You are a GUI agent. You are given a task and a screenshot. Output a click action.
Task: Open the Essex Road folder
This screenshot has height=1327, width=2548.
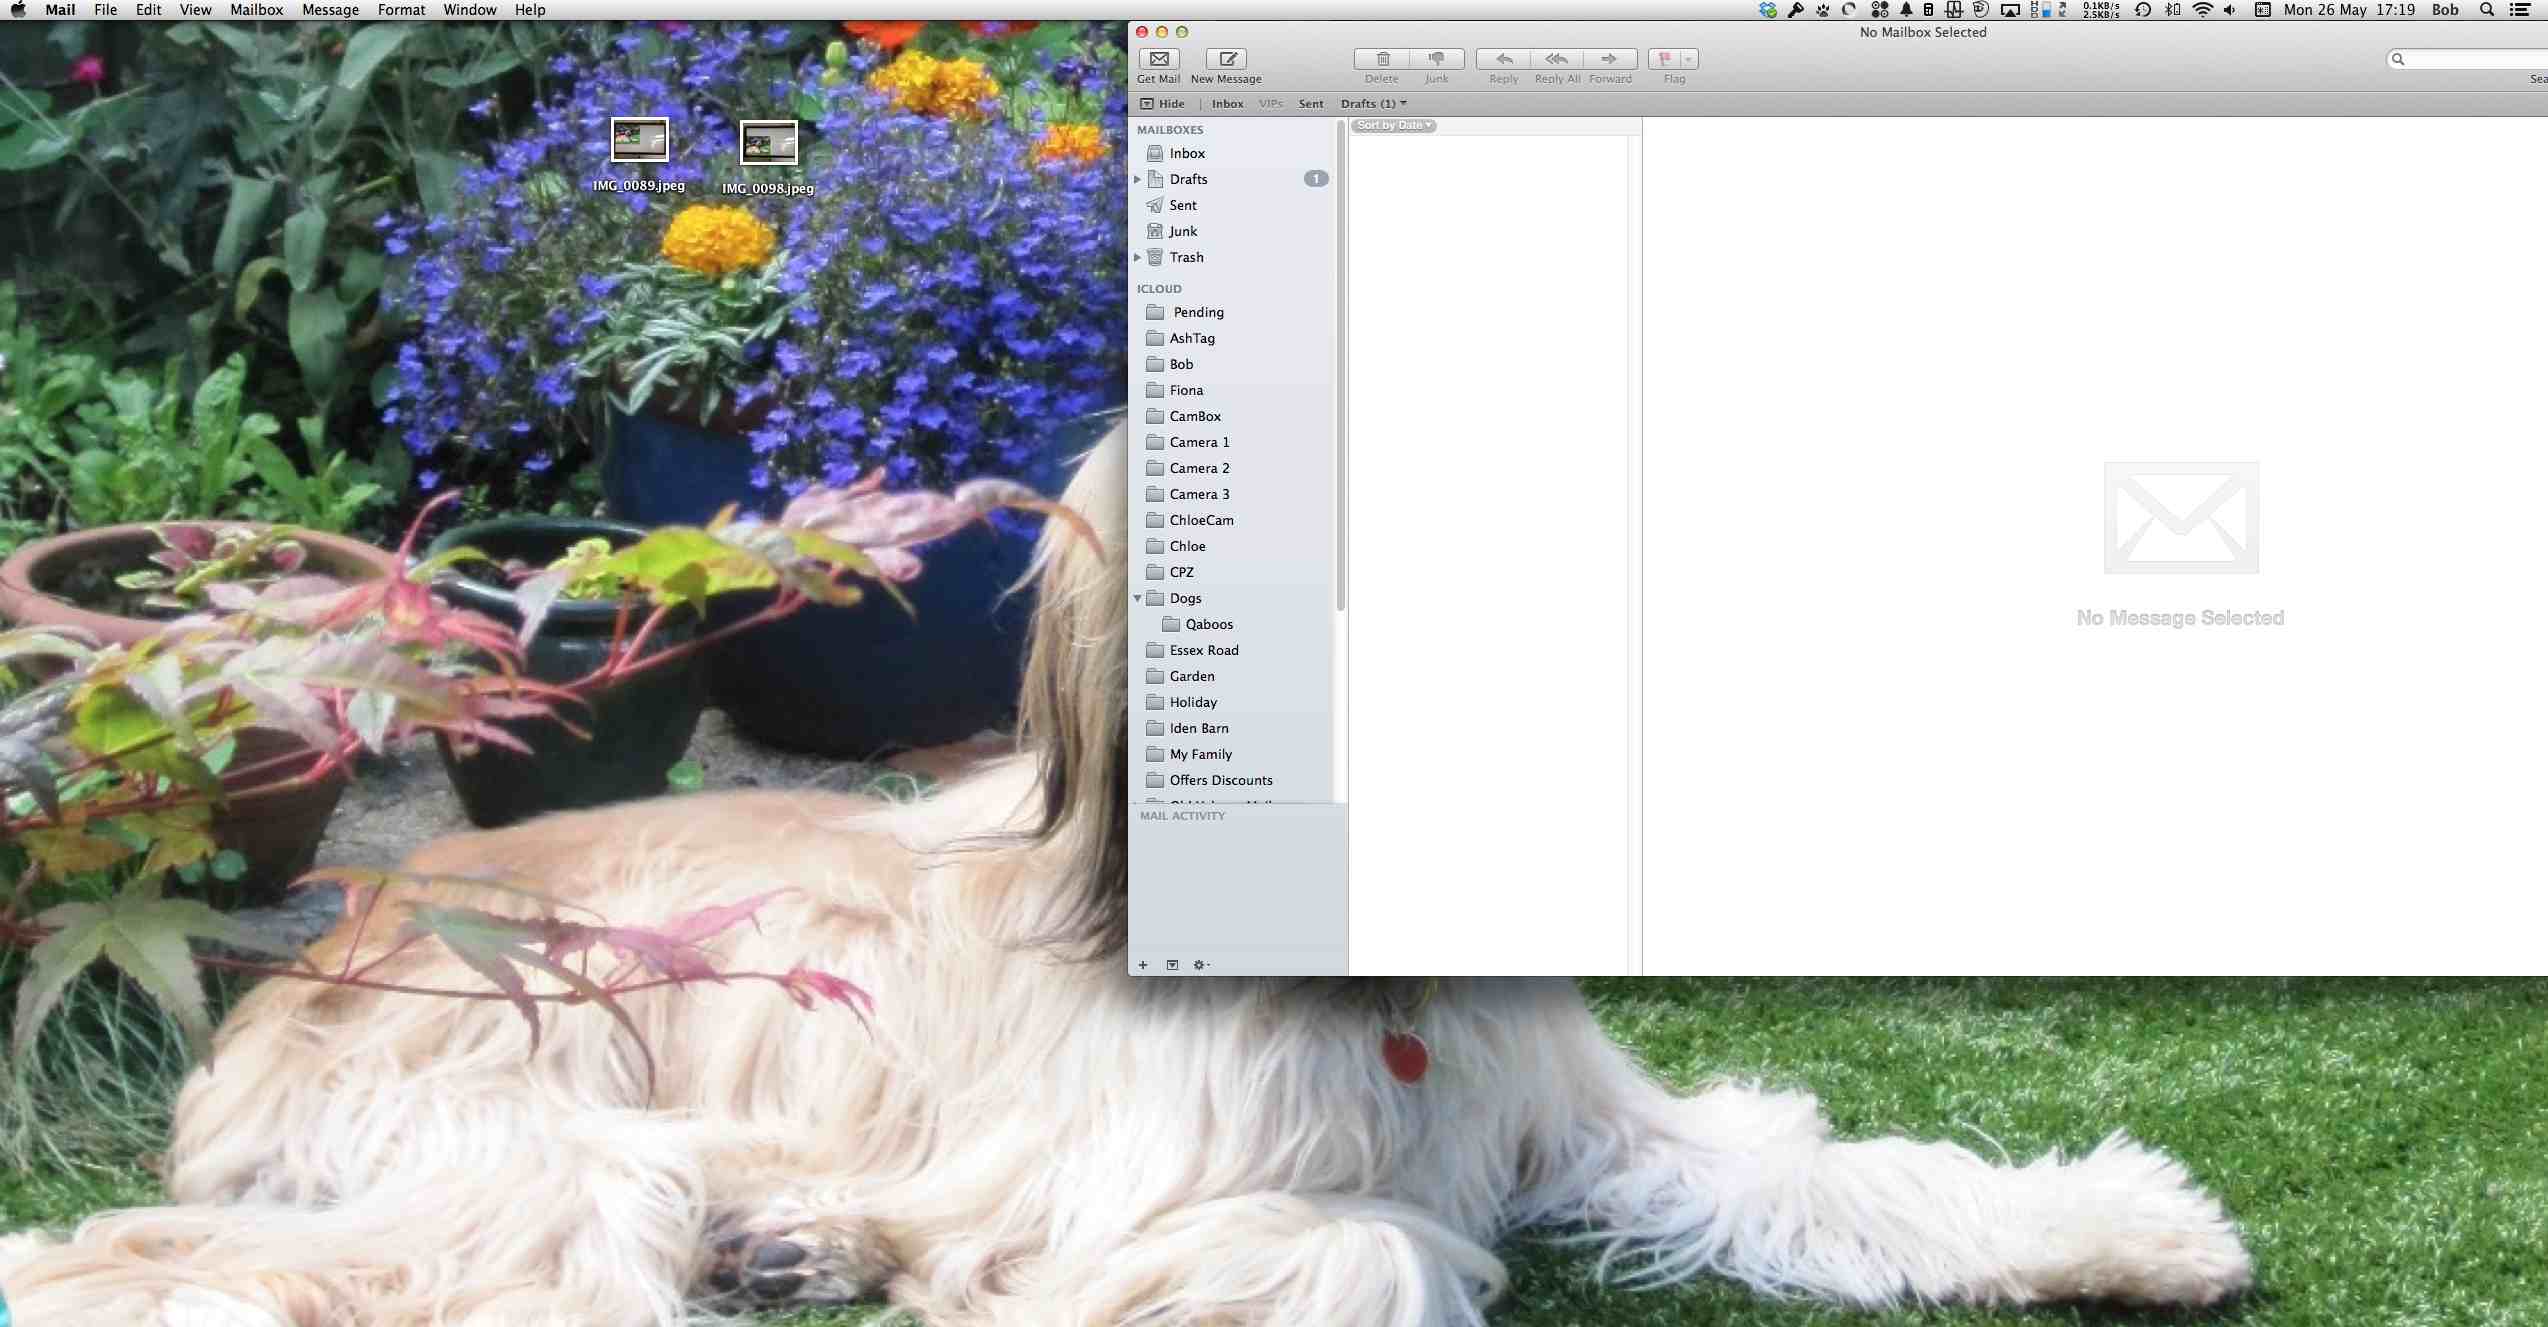coord(1203,650)
